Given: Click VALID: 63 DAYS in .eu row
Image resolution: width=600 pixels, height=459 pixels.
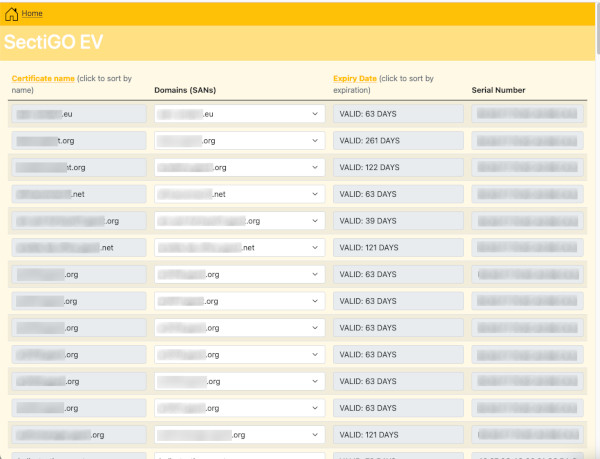Looking at the screenshot, I should (398, 114).
